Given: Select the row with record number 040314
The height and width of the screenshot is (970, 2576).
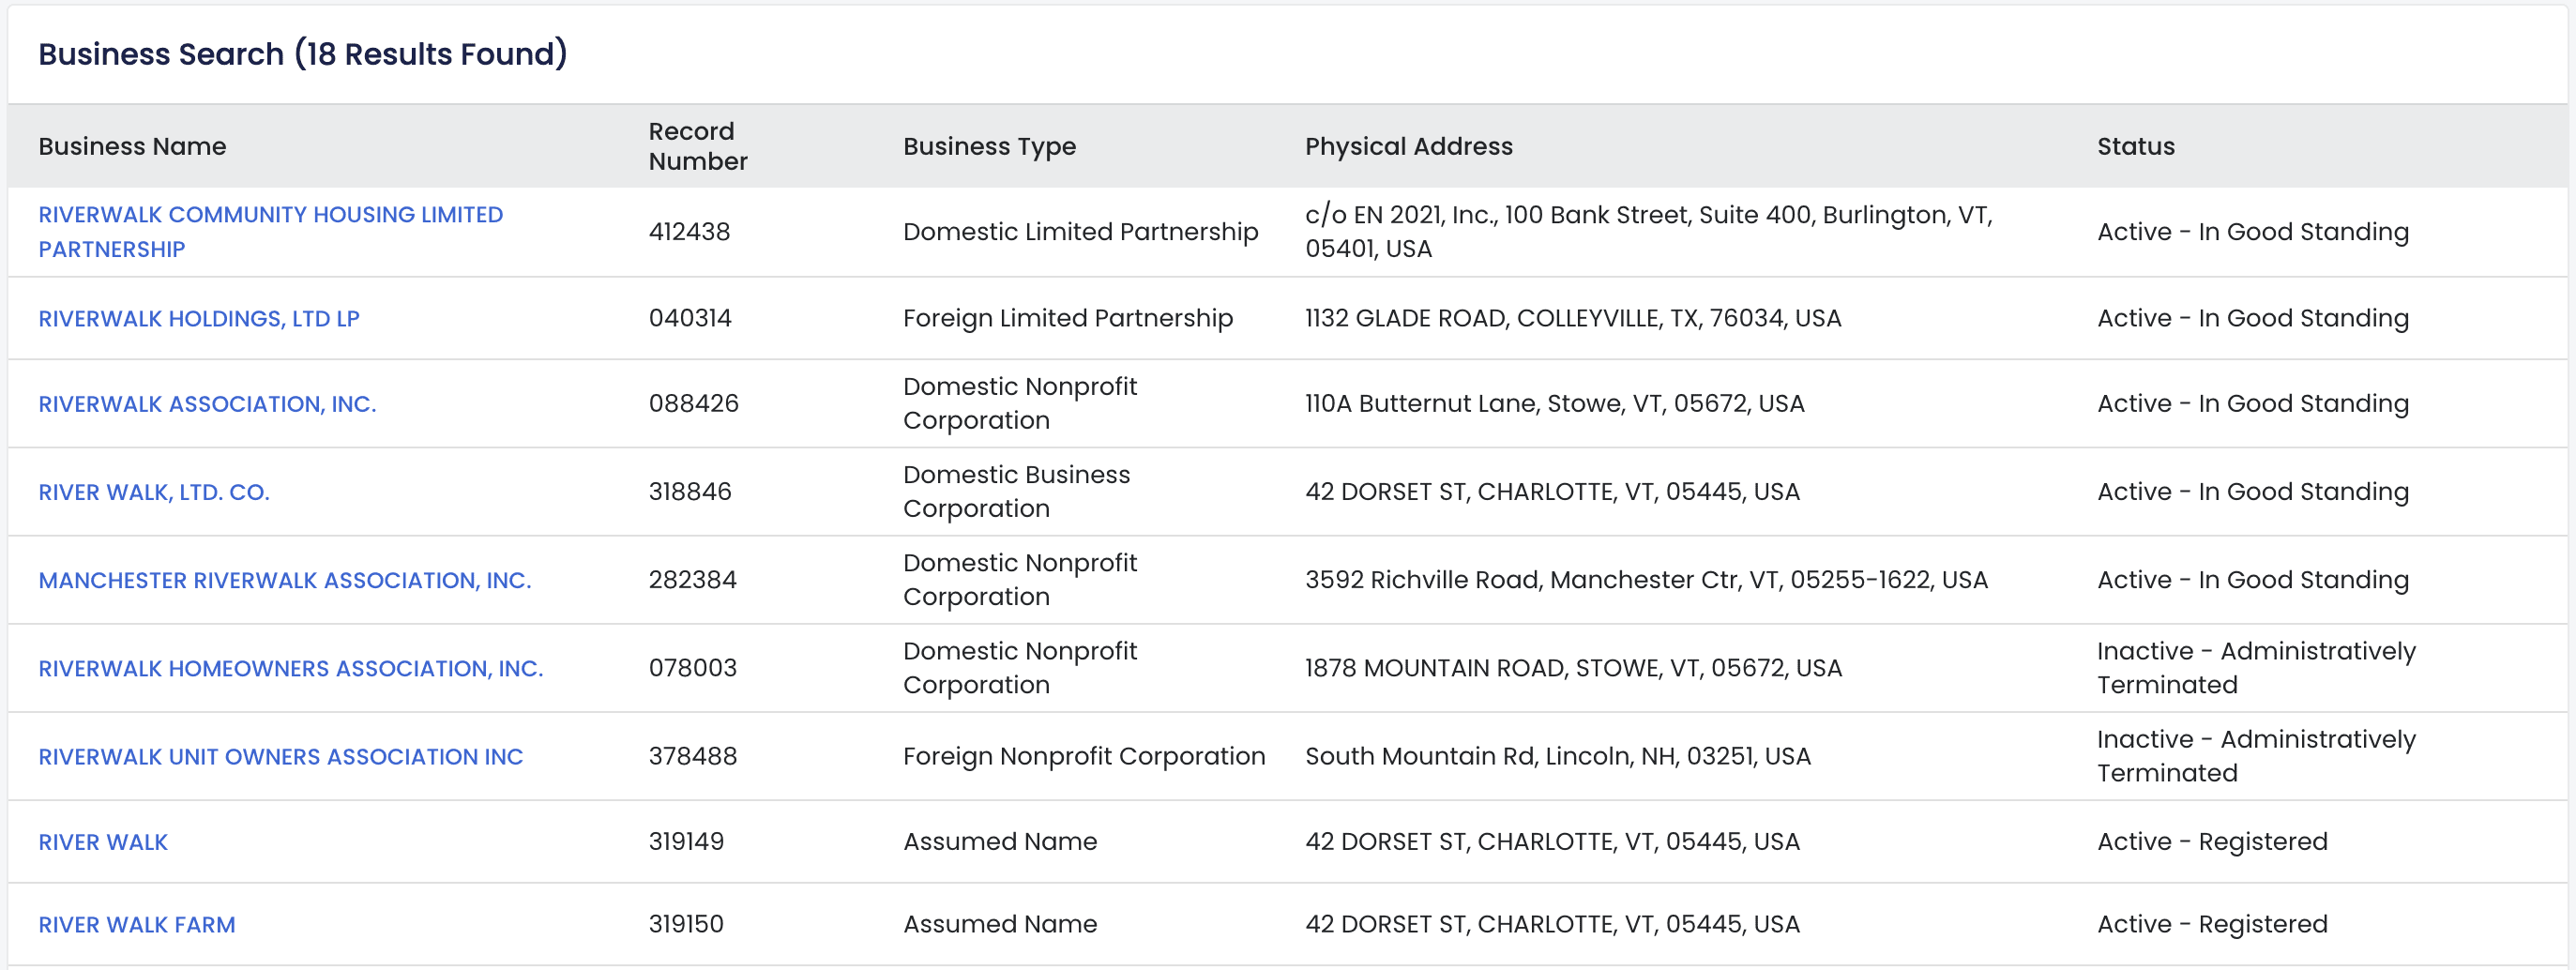Looking at the screenshot, I should [x=690, y=318].
